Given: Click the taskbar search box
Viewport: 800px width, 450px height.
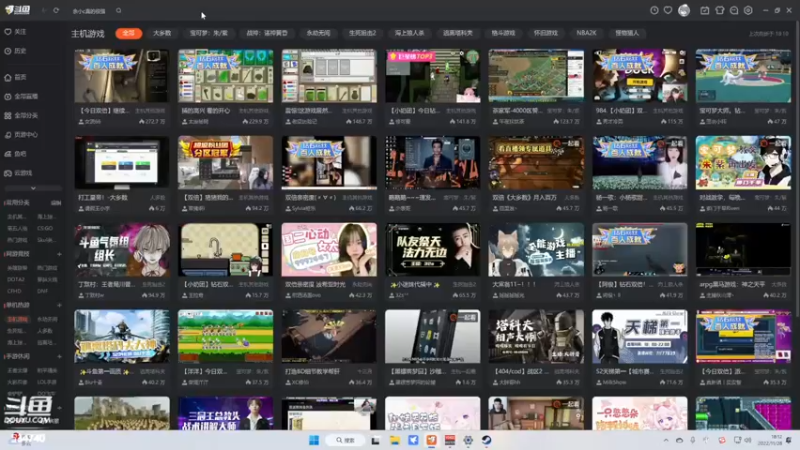Looking at the screenshot, I should click(345, 440).
